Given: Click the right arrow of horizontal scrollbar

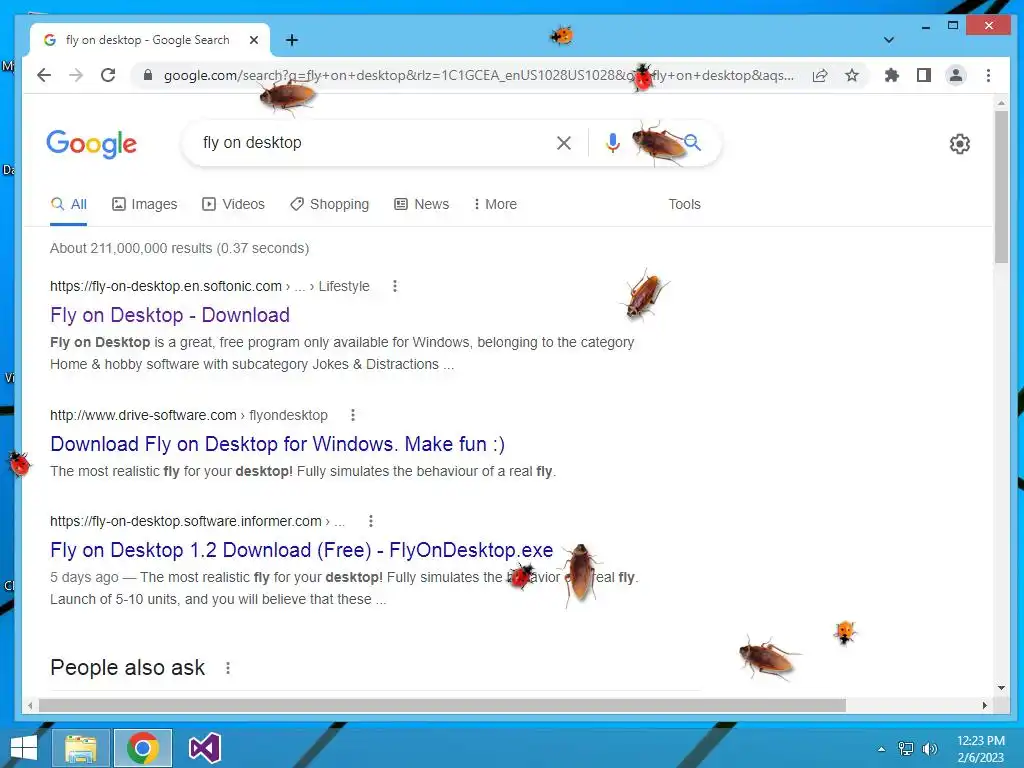Looking at the screenshot, I should point(985,705).
